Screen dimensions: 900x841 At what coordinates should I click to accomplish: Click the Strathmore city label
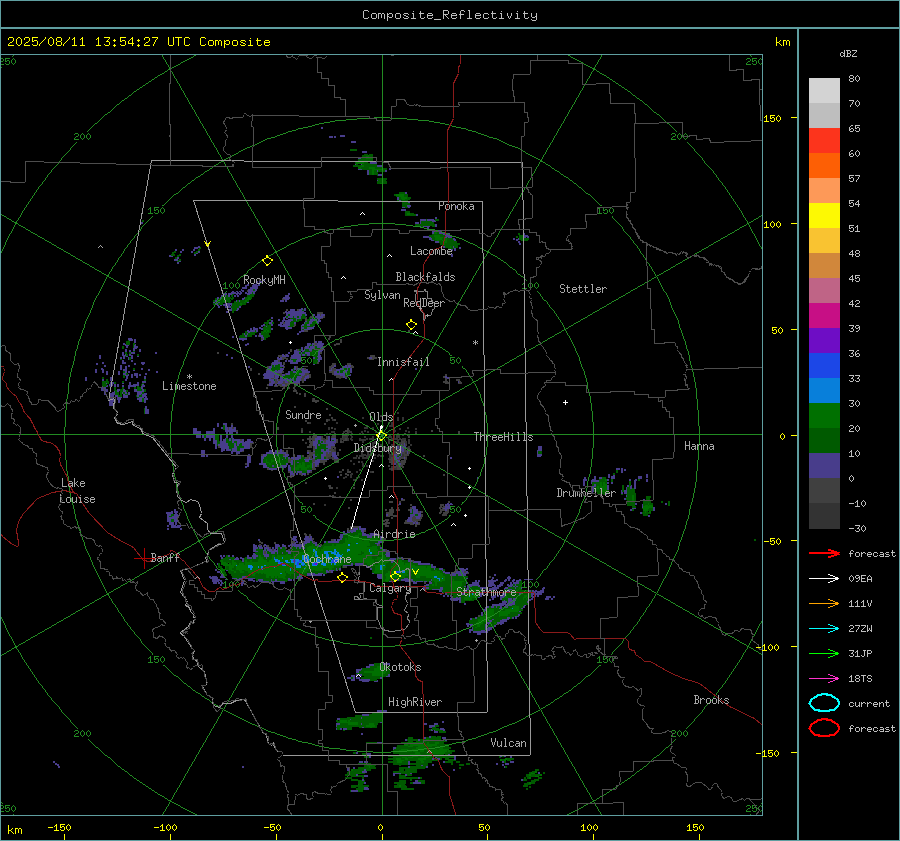click(x=486, y=592)
